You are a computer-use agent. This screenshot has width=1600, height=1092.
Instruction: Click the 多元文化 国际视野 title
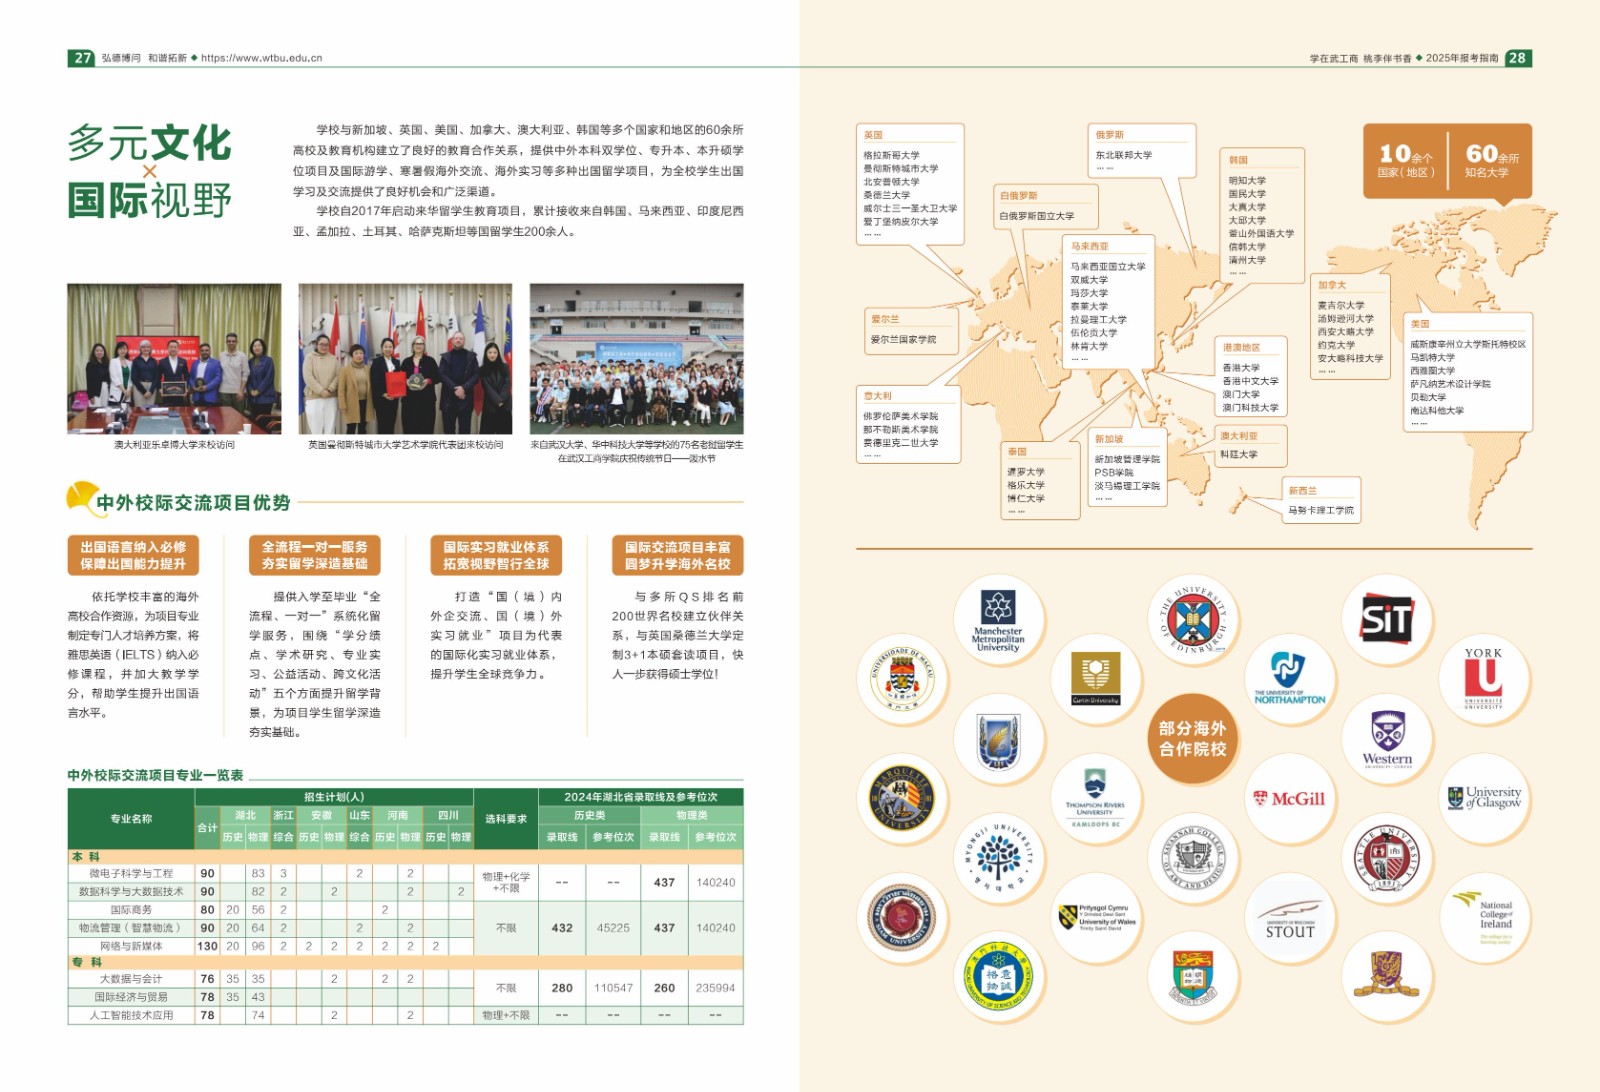[x=149, y=171]
